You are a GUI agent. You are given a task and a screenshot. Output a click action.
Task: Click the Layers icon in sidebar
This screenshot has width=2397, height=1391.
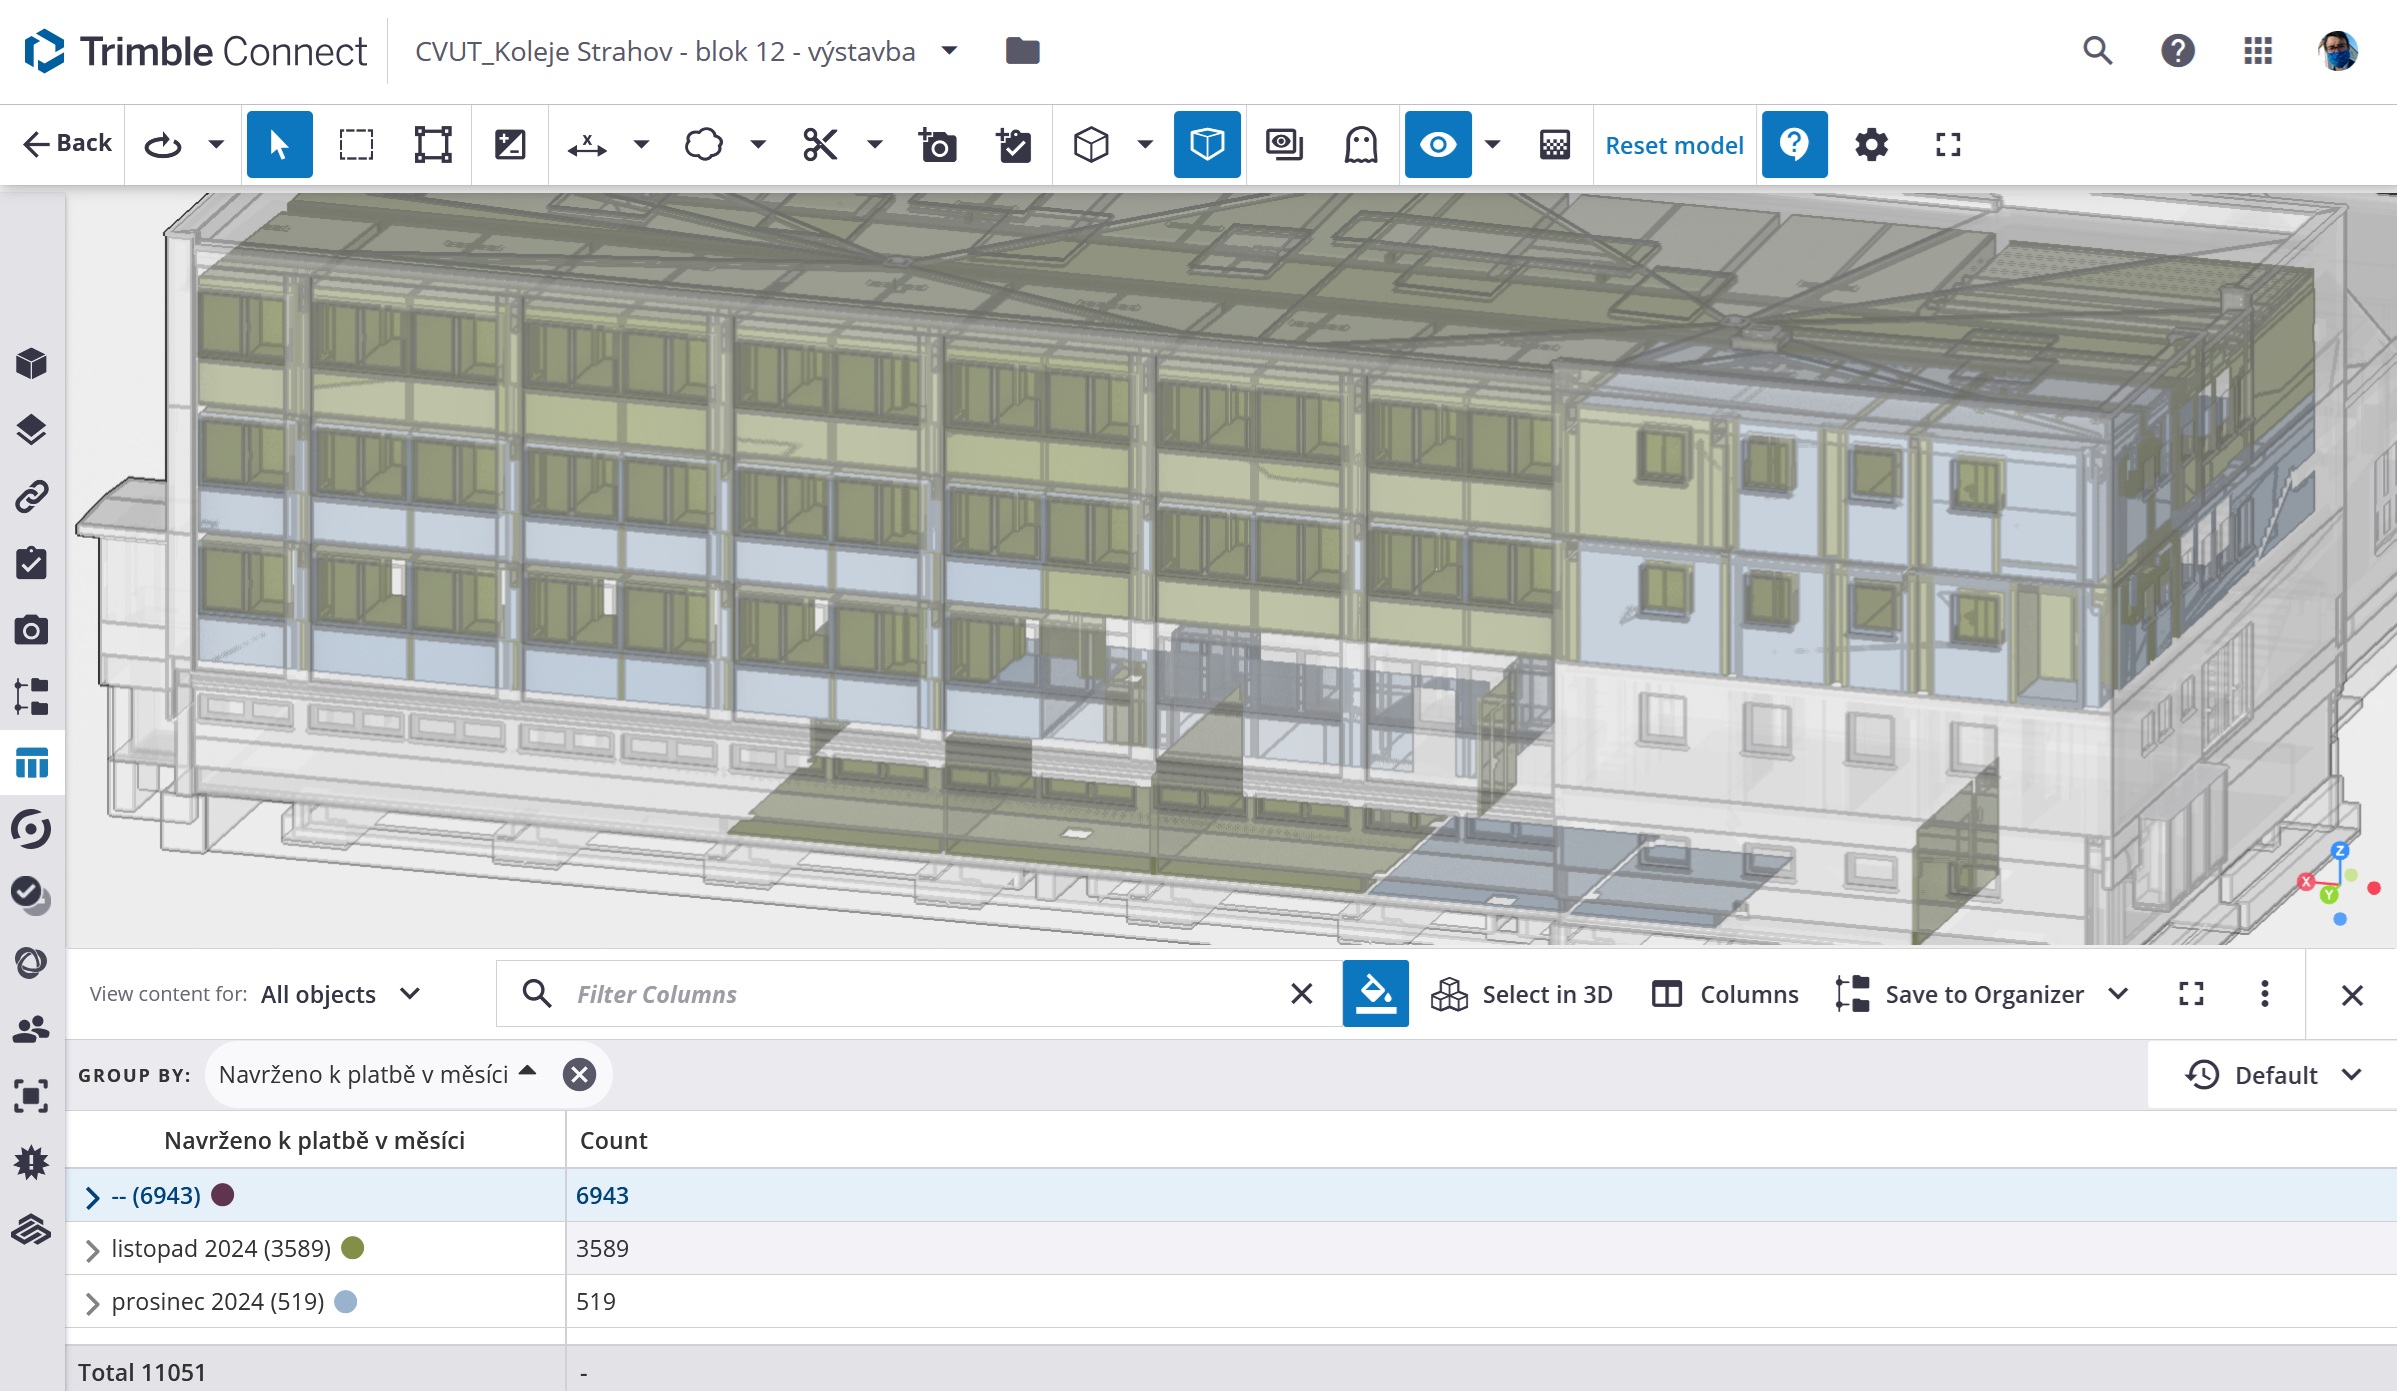pos(31,430)
